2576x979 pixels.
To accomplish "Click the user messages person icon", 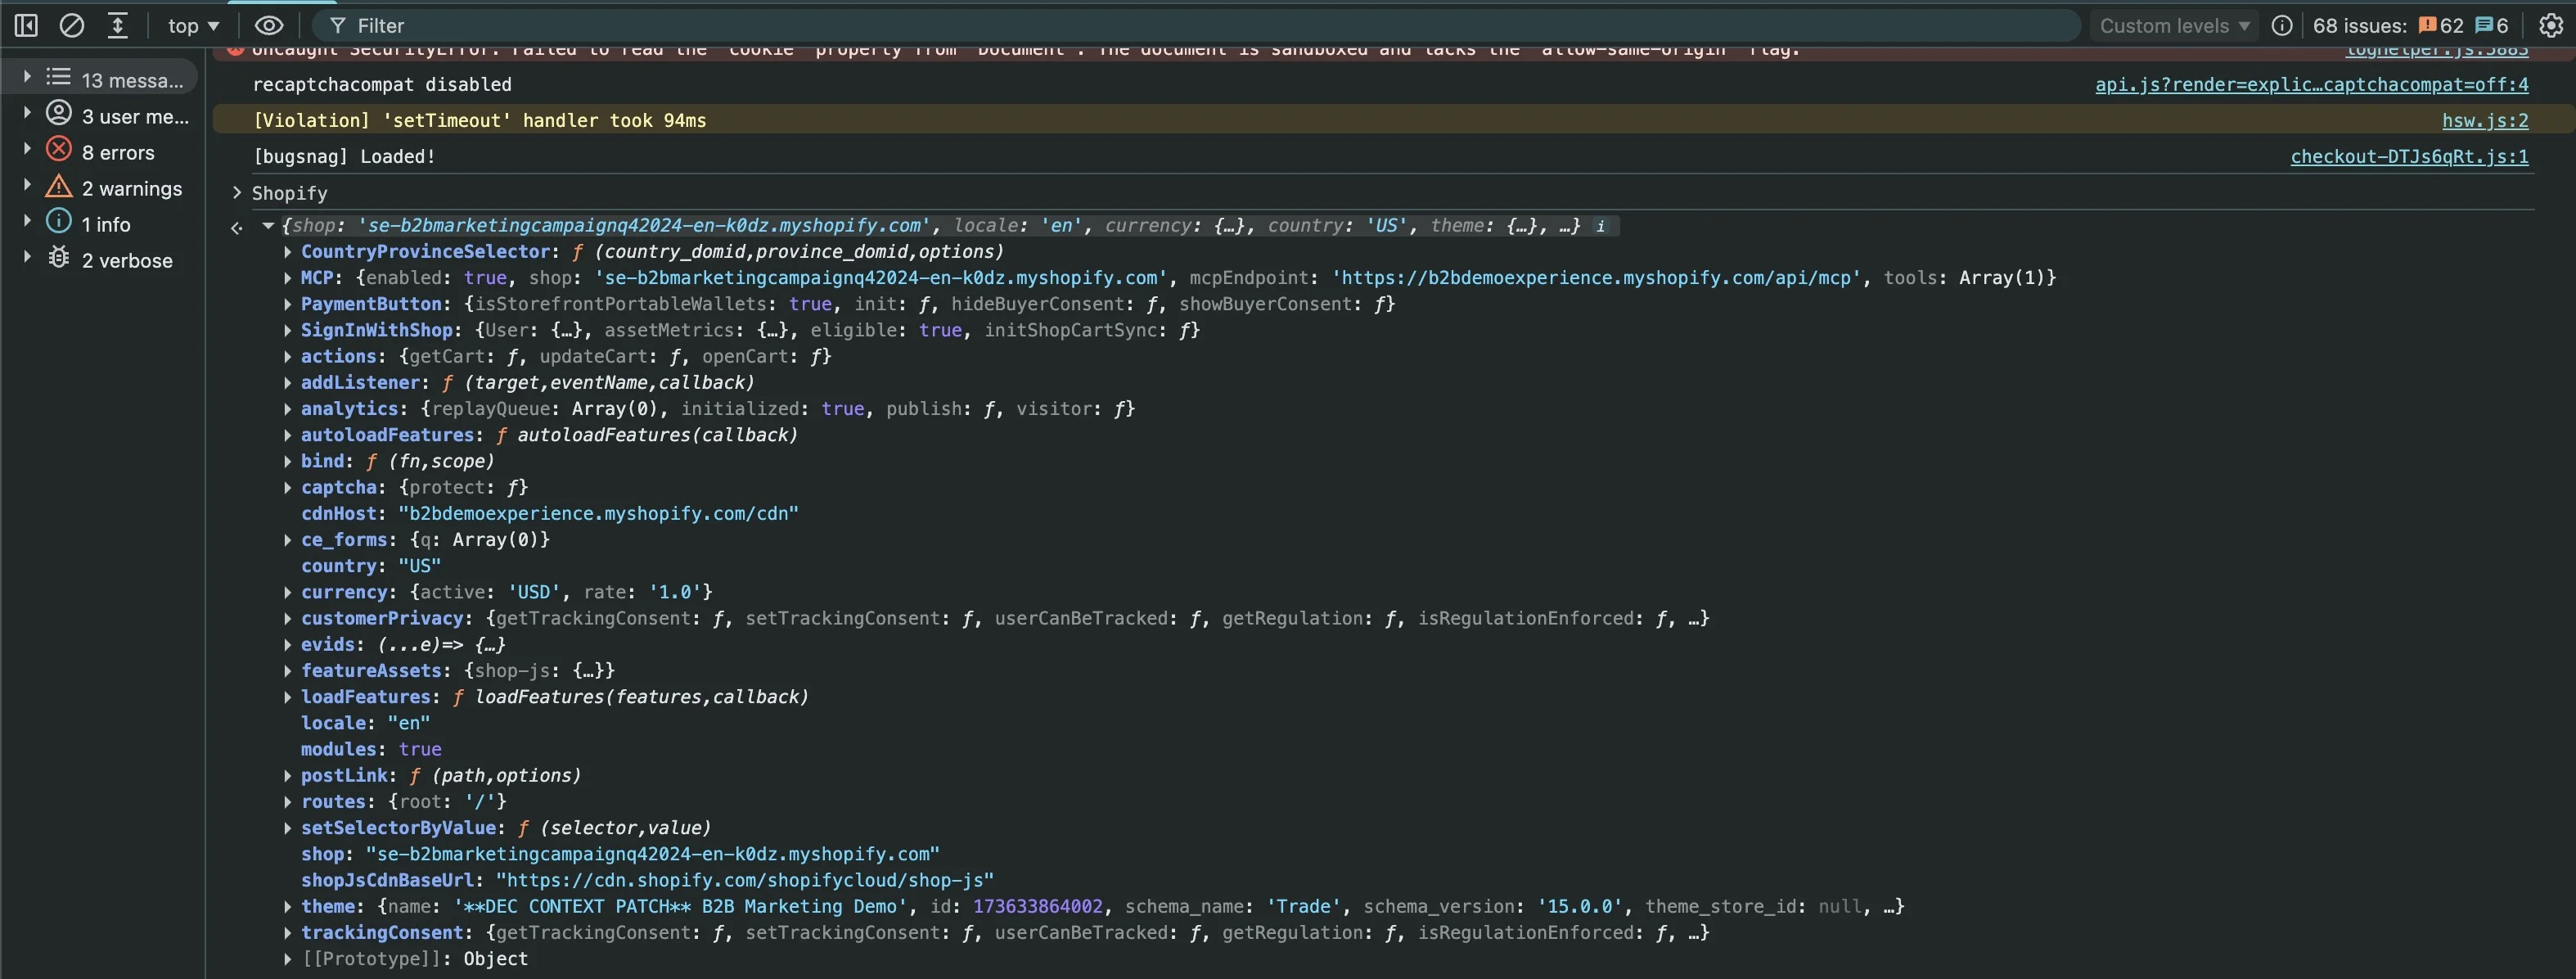I will coord(60,114).
